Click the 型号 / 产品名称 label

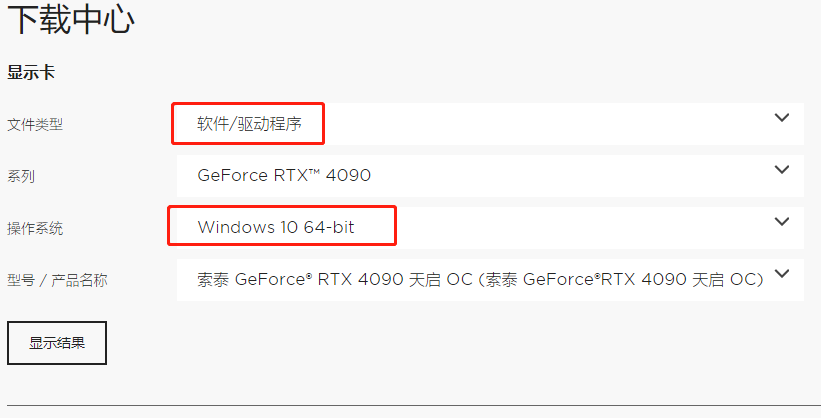[x=57, y=280]
